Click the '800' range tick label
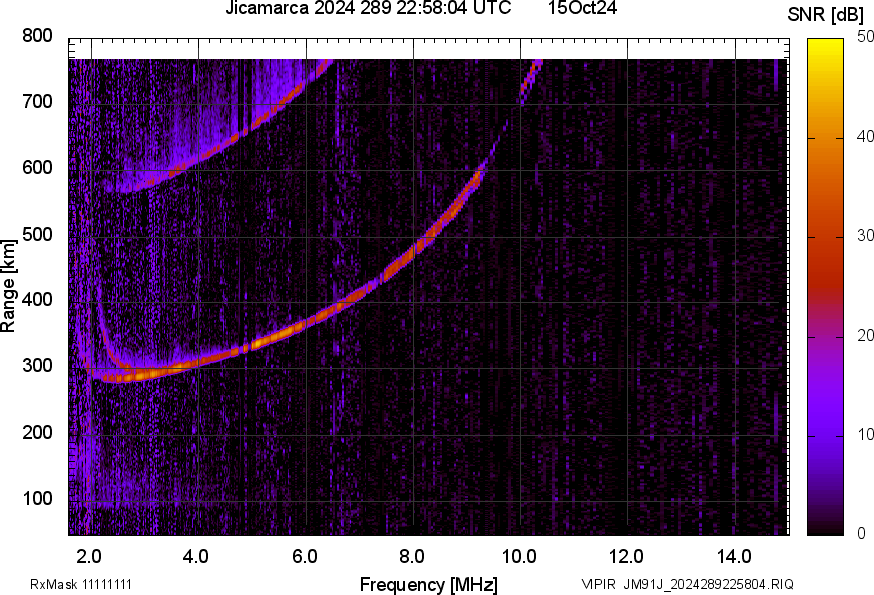The height and width of the screenshot is (595, 874). pos(37,36)
